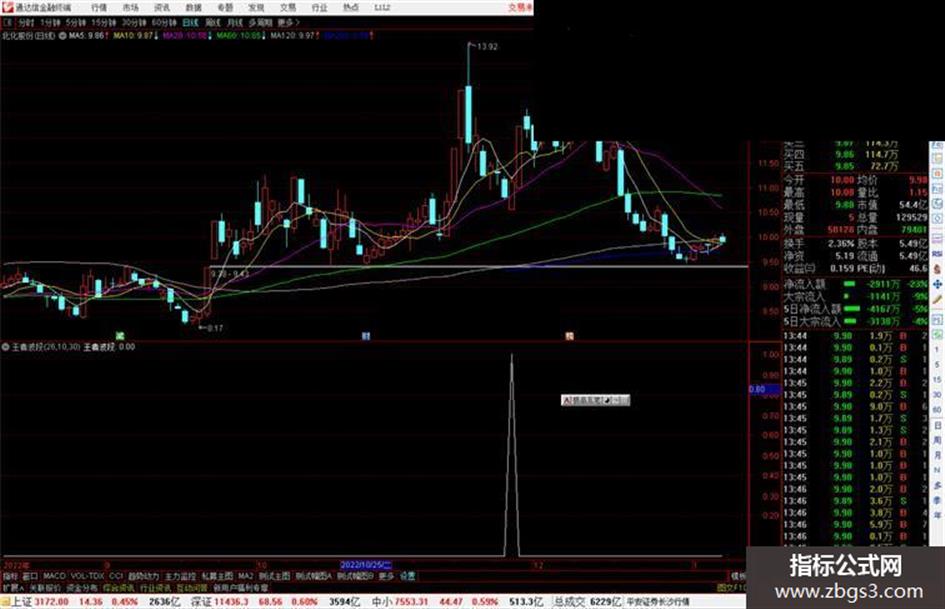Image resolution: width=945 pixels, height=609 pixels.
Task: Switch chart to 分时 period
Action: point(26,22)
